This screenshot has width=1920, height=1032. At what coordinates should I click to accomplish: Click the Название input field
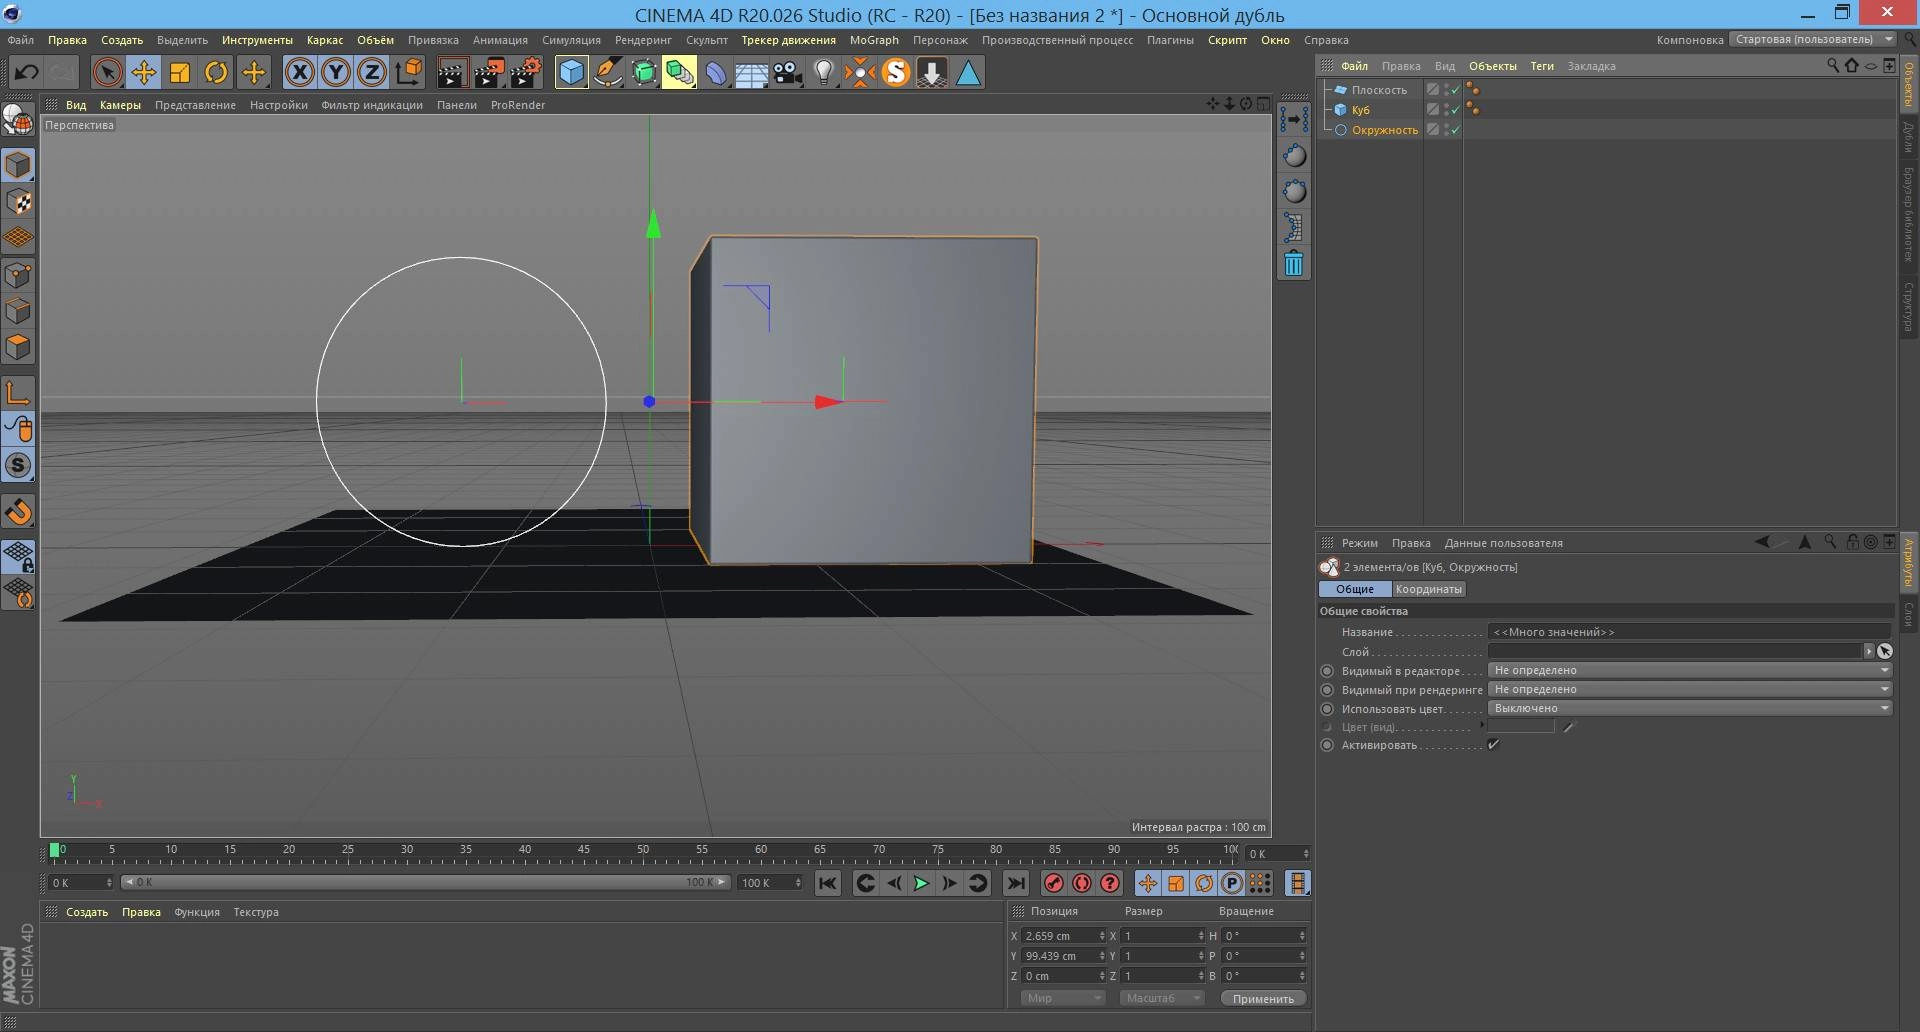pyautogui.click(x=1690, y=632)
